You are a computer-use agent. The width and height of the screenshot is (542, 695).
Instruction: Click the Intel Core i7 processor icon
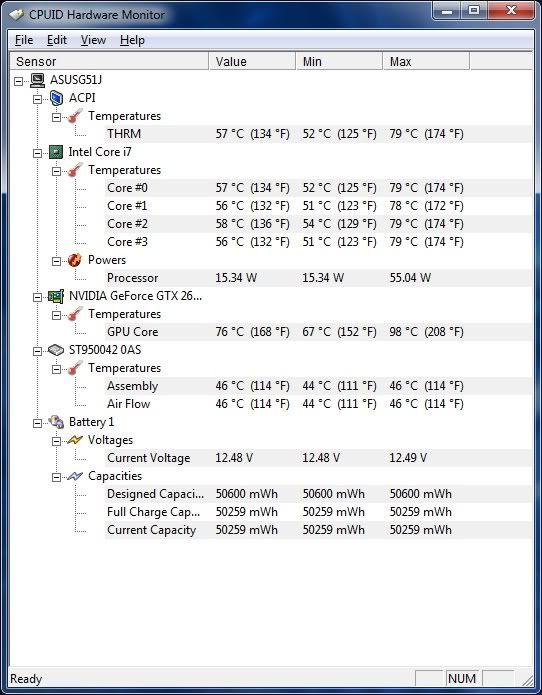coord(56,152)
